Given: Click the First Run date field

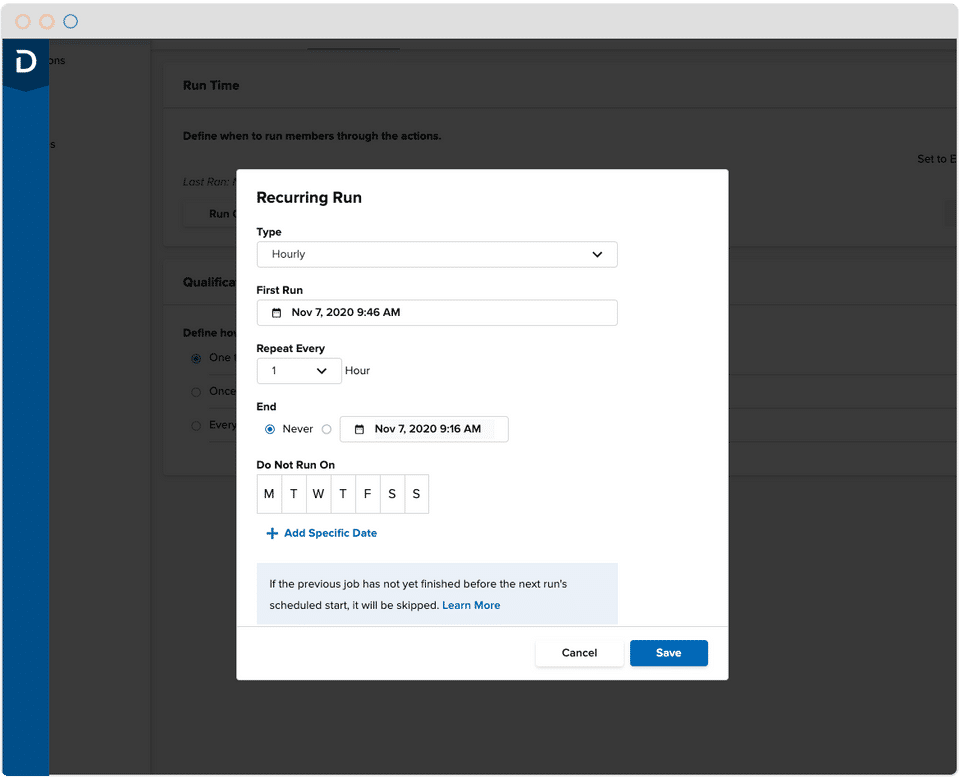Looking at the screenshot, I should (437, 312).
